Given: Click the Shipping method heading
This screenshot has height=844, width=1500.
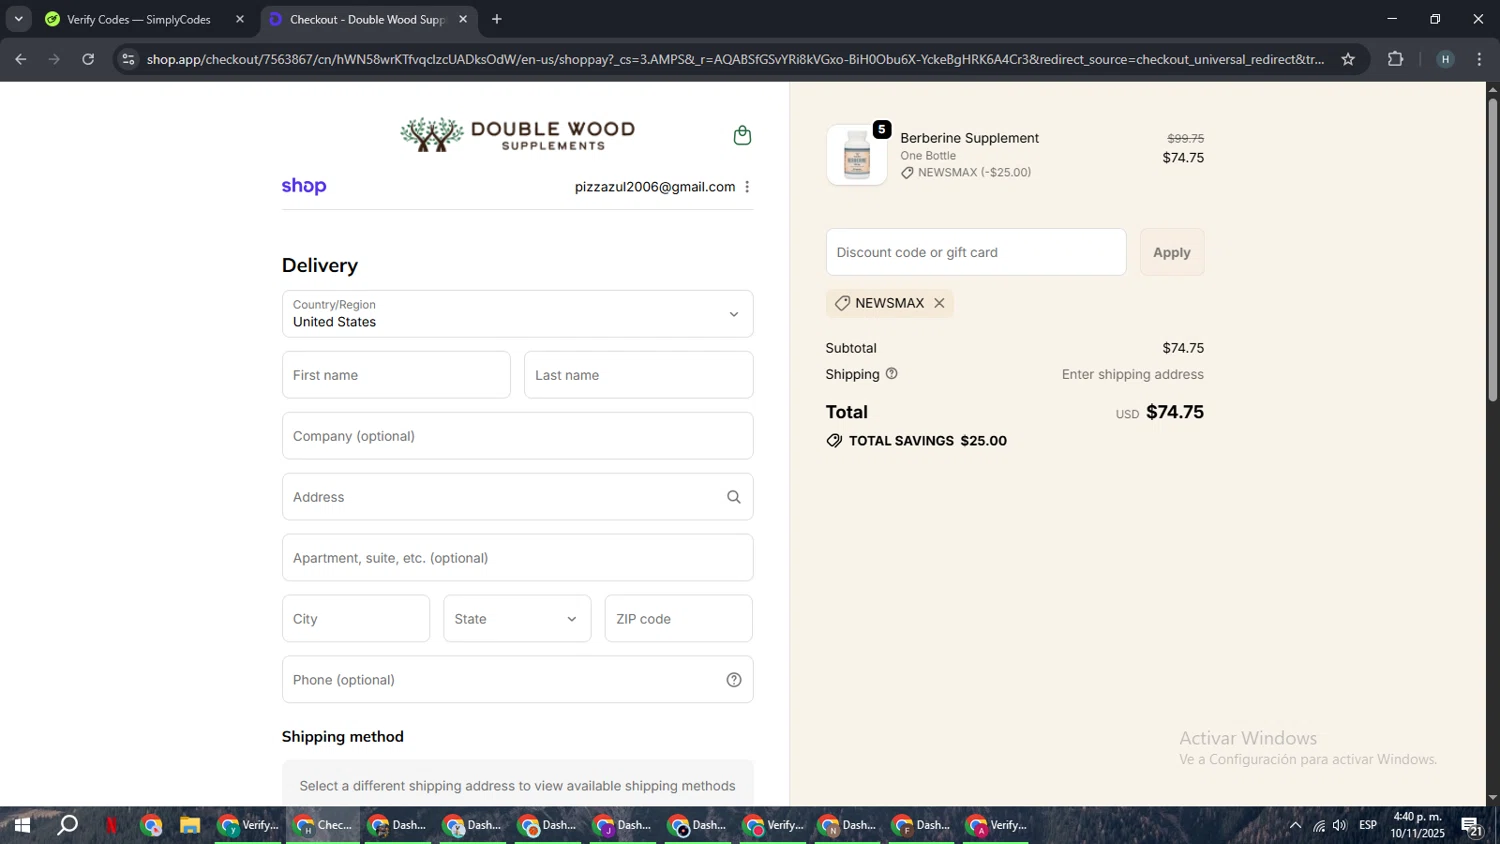Looking at the screenshot, I should [x=343, y=737].
